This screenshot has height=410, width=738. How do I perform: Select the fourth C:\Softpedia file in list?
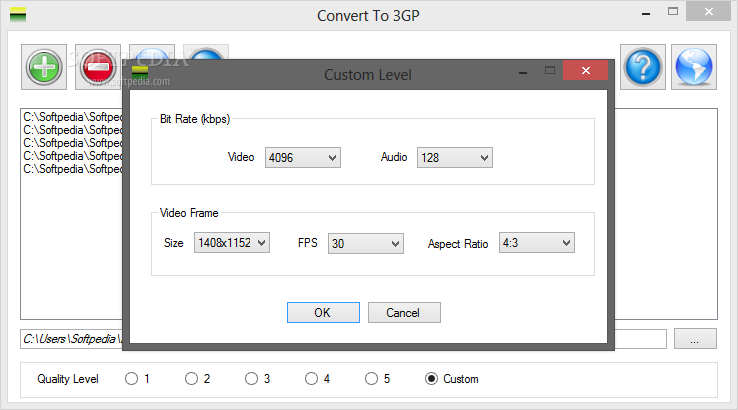(72, 156)
